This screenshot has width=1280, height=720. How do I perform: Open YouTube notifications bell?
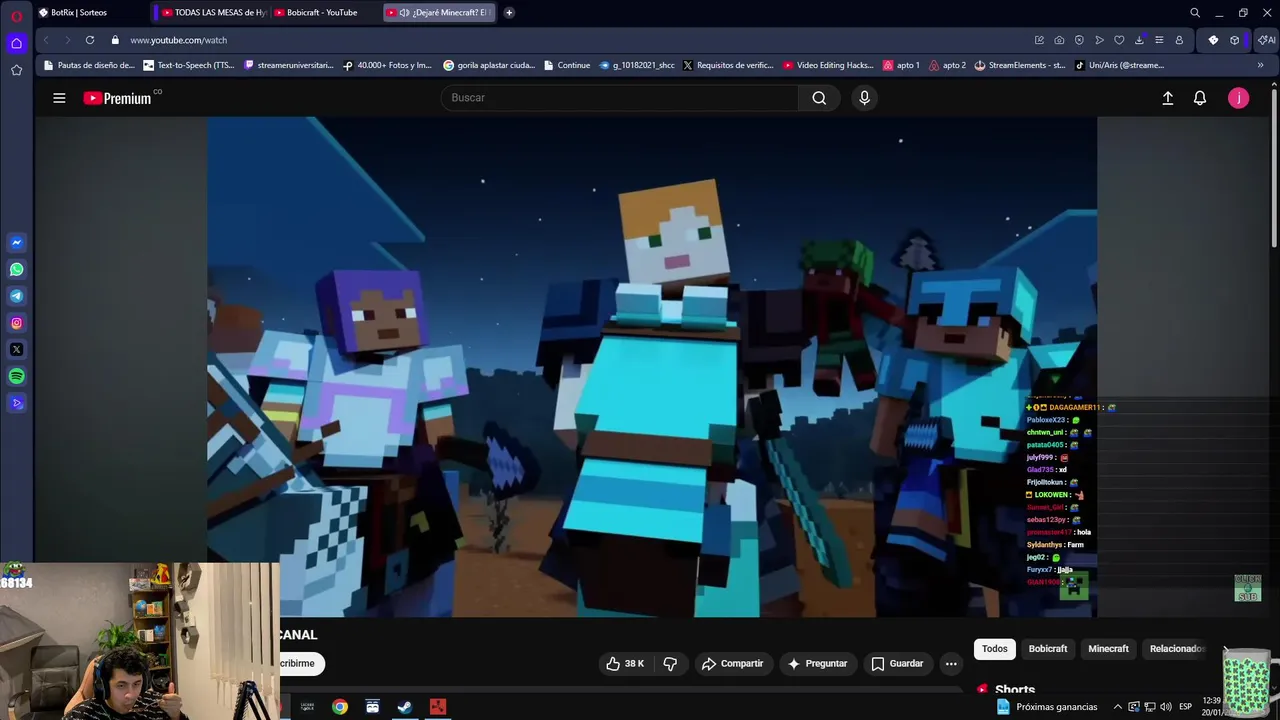click(x=1200, y=98)
